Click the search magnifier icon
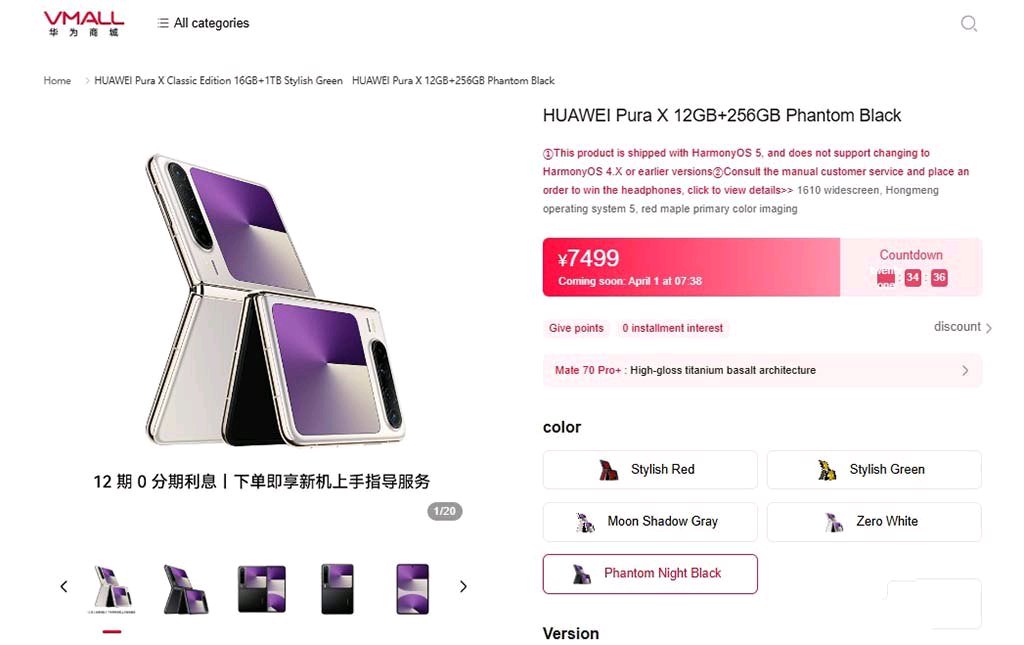 968,24
